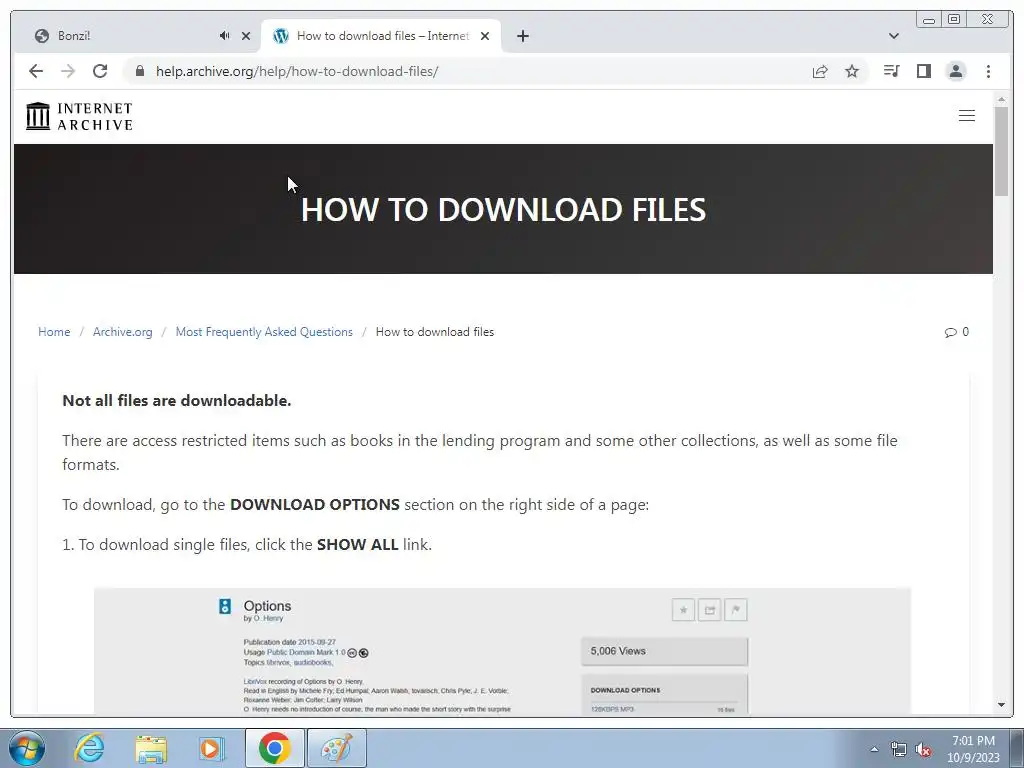This screenshot has height=768, width=1024.
Task: Bookmark this tab with star icon
Action: pyautogui.click(x=852, y=71)
